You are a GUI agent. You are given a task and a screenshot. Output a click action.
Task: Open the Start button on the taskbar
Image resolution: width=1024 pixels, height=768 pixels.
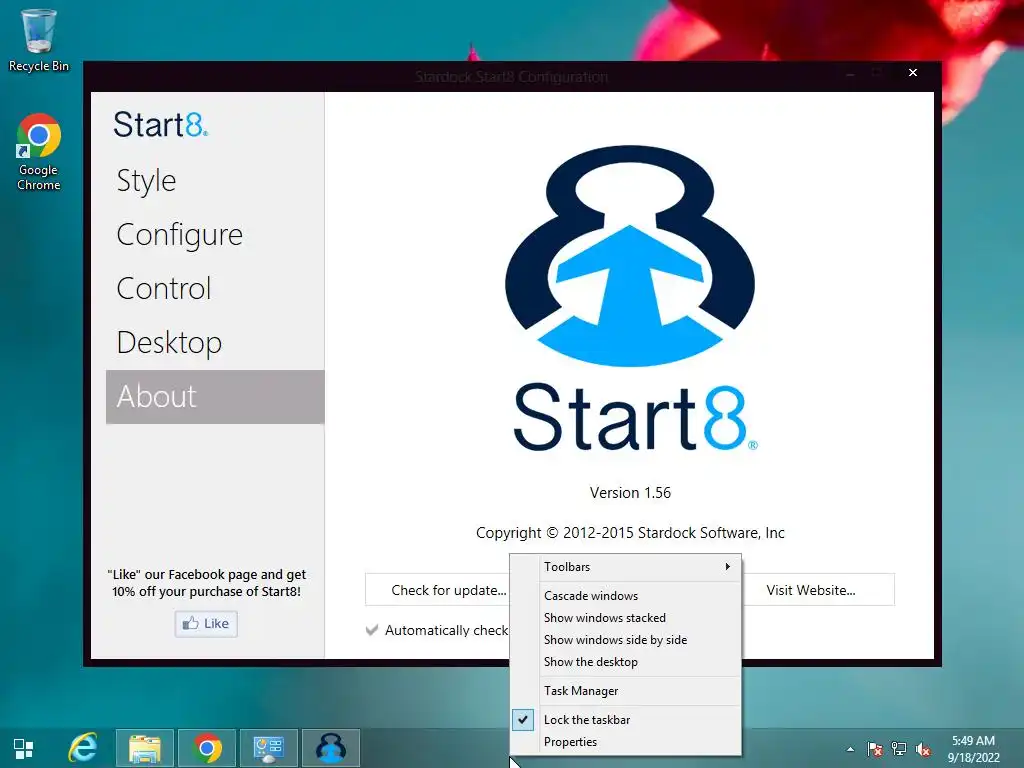point(24,748)
